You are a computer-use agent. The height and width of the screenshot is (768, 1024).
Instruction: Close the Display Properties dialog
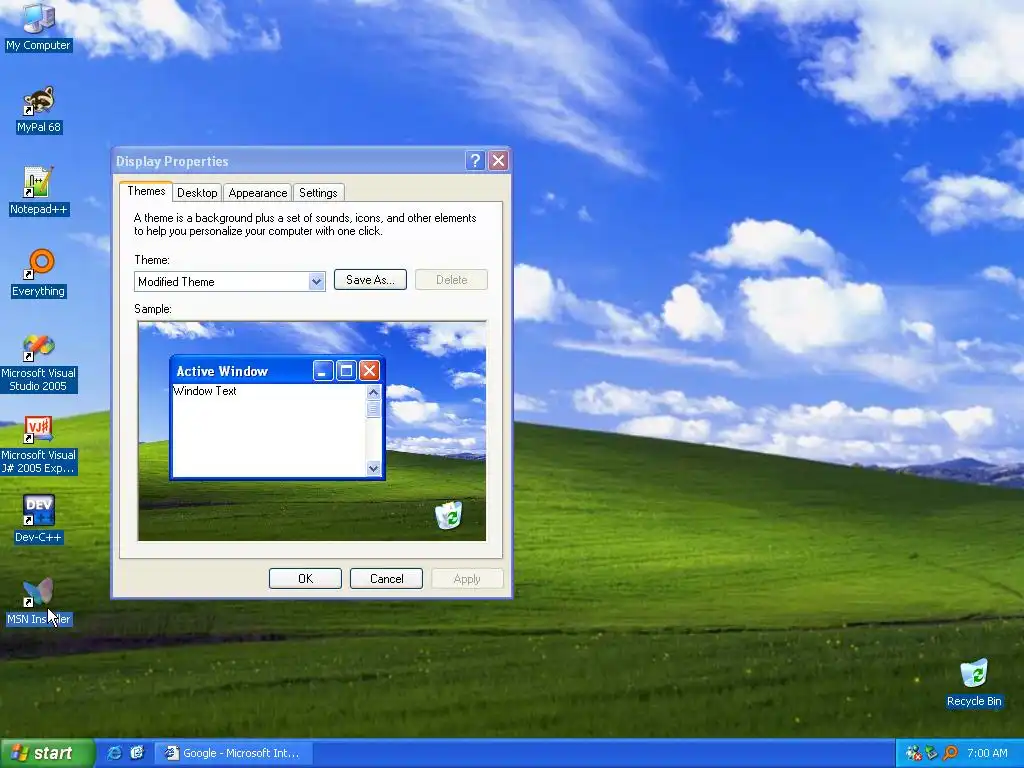click(498, 161)
